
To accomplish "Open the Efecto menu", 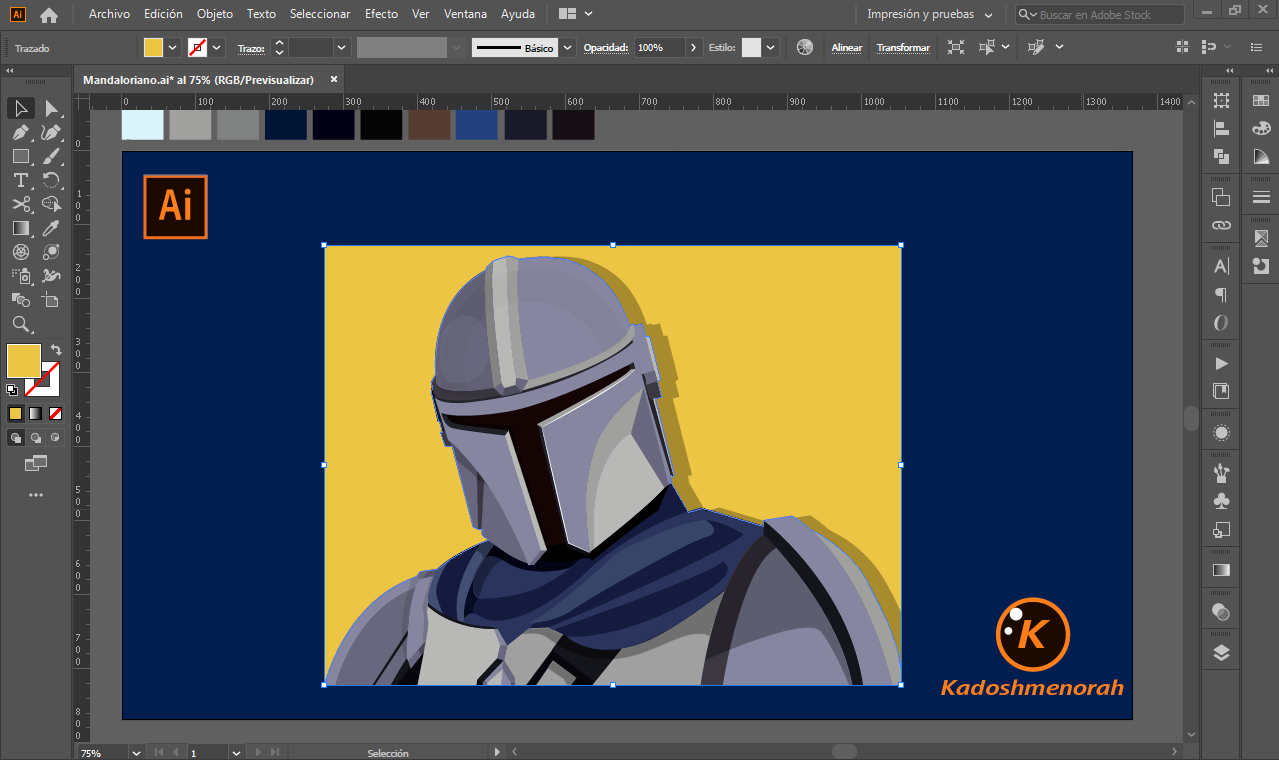I will 381,14.
